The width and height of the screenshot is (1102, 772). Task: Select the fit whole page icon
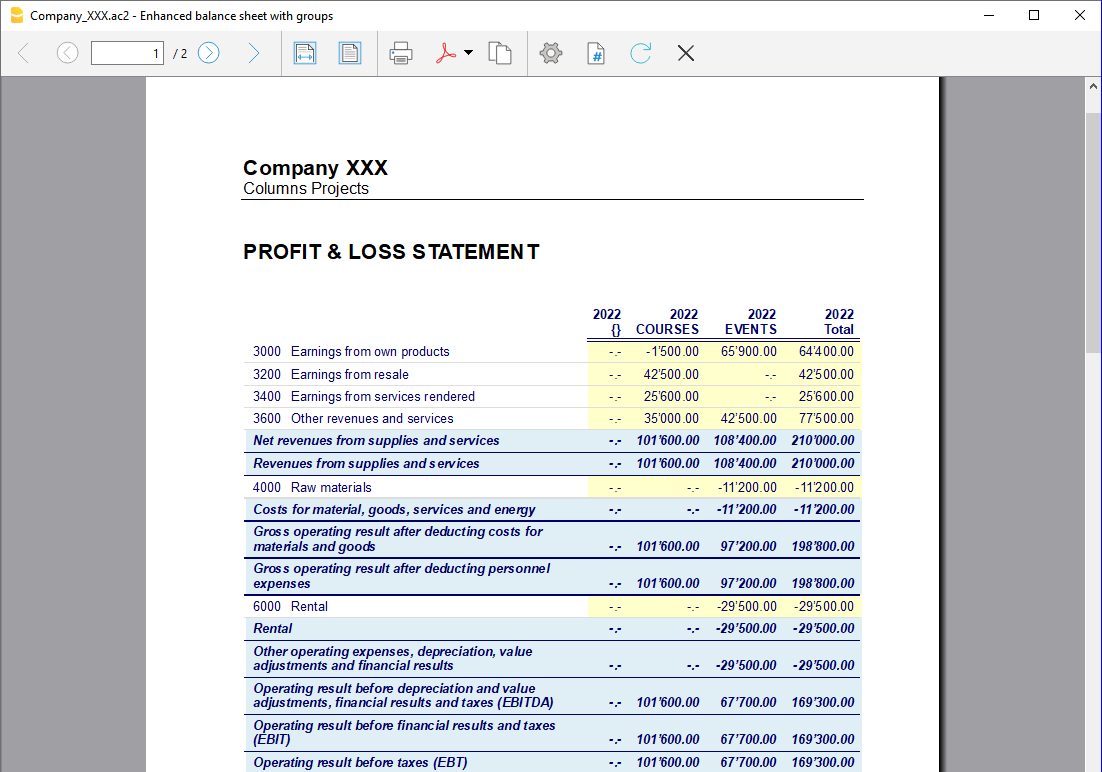coord(349,53)
